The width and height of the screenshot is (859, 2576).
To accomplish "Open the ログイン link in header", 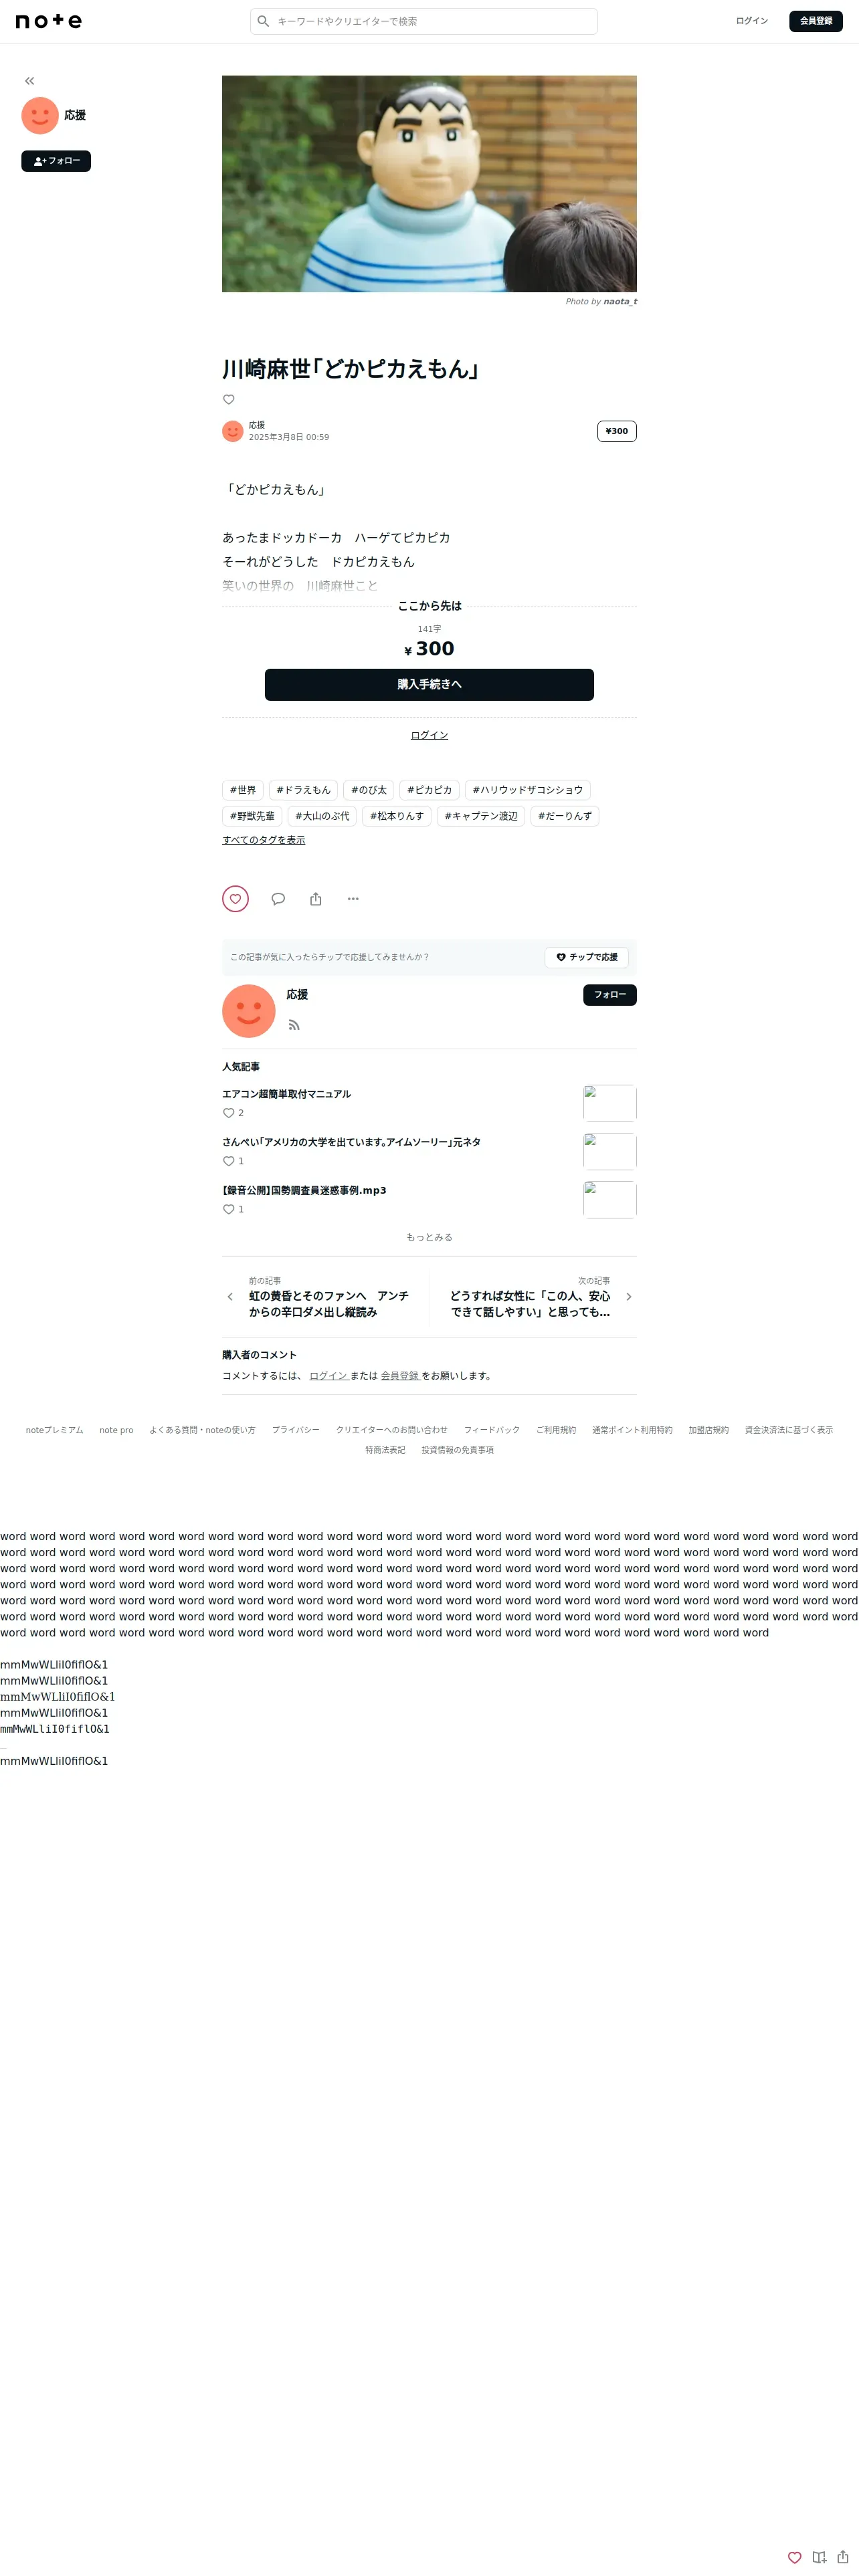I will tap(752, 21).
